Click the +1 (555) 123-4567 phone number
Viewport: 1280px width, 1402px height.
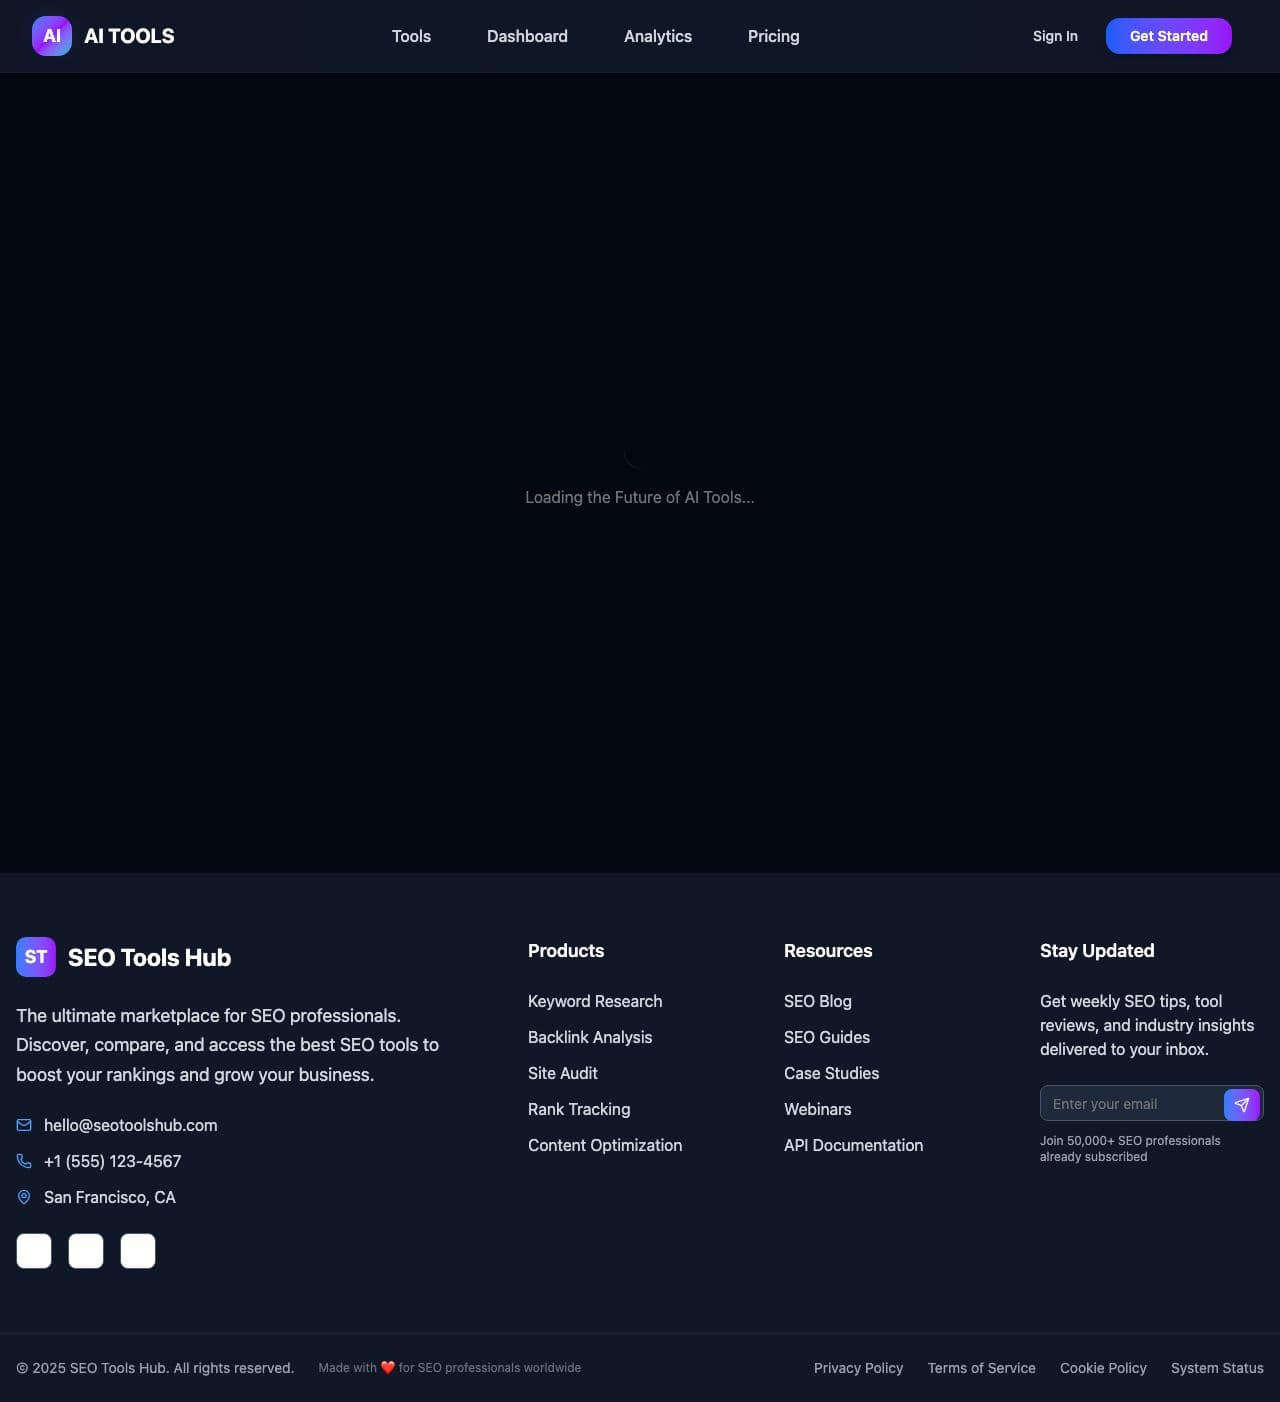click(113, 1161)
